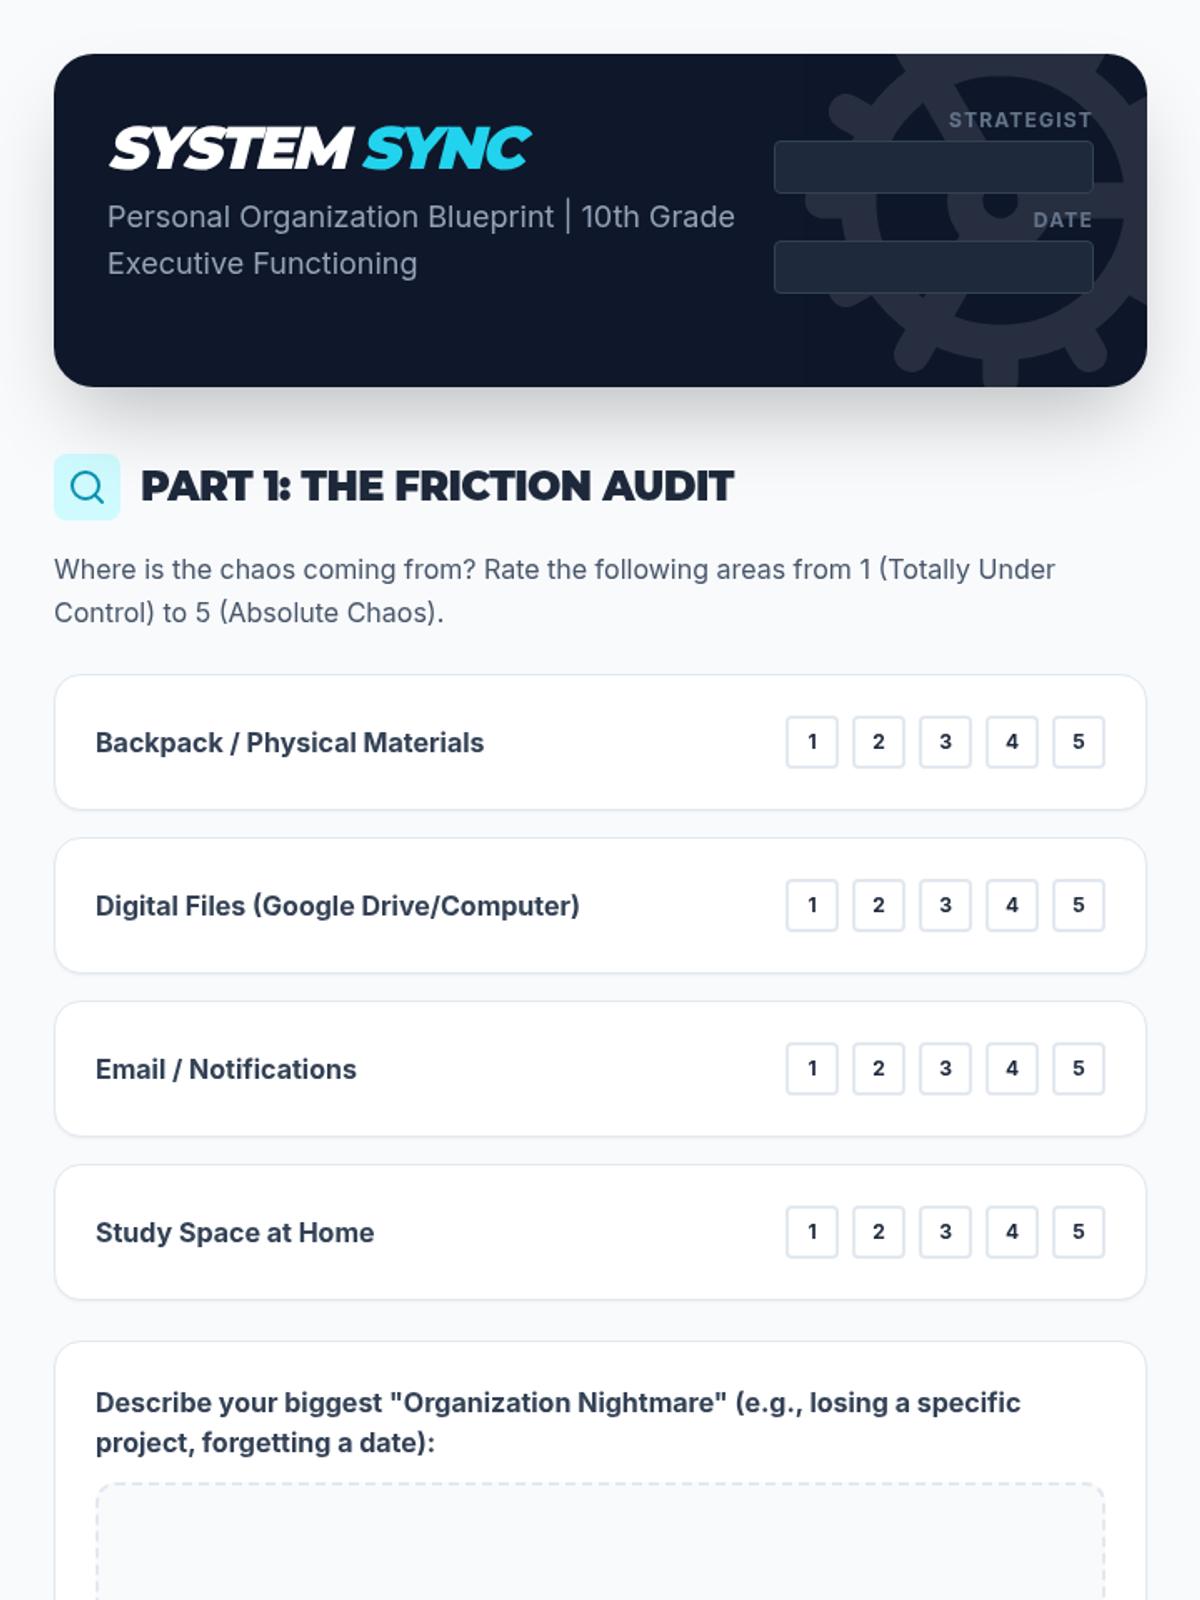The height and width of the screenshot is (1600, 1200).
Task: Set Email / Notifications rating to 5
Action: 1078,1068
